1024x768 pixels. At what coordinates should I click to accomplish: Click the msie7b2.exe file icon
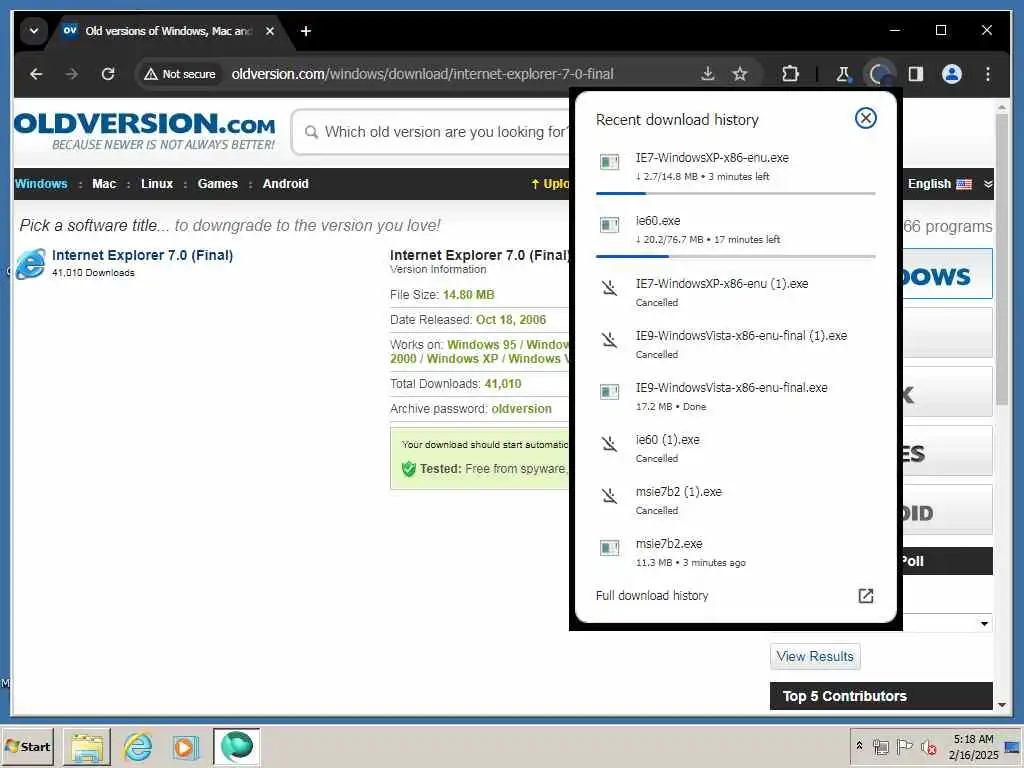coord(609,547)
